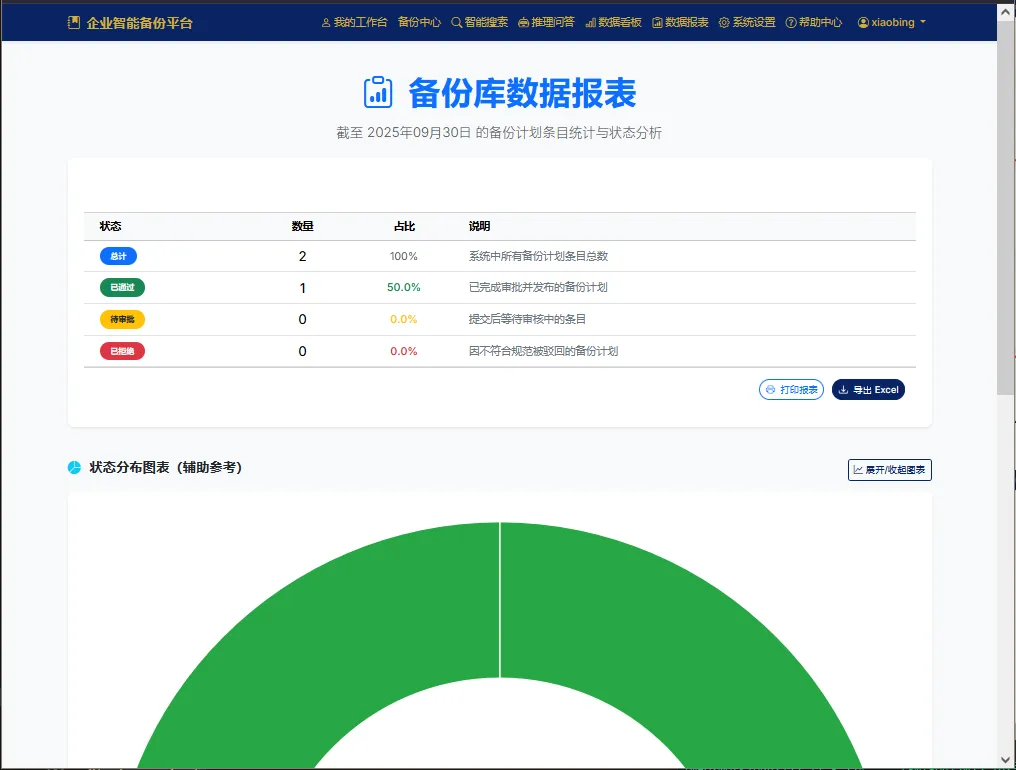Go to 备份中心 menu item
This screenshot has height=770, width=1016.
tap(419, 22)
